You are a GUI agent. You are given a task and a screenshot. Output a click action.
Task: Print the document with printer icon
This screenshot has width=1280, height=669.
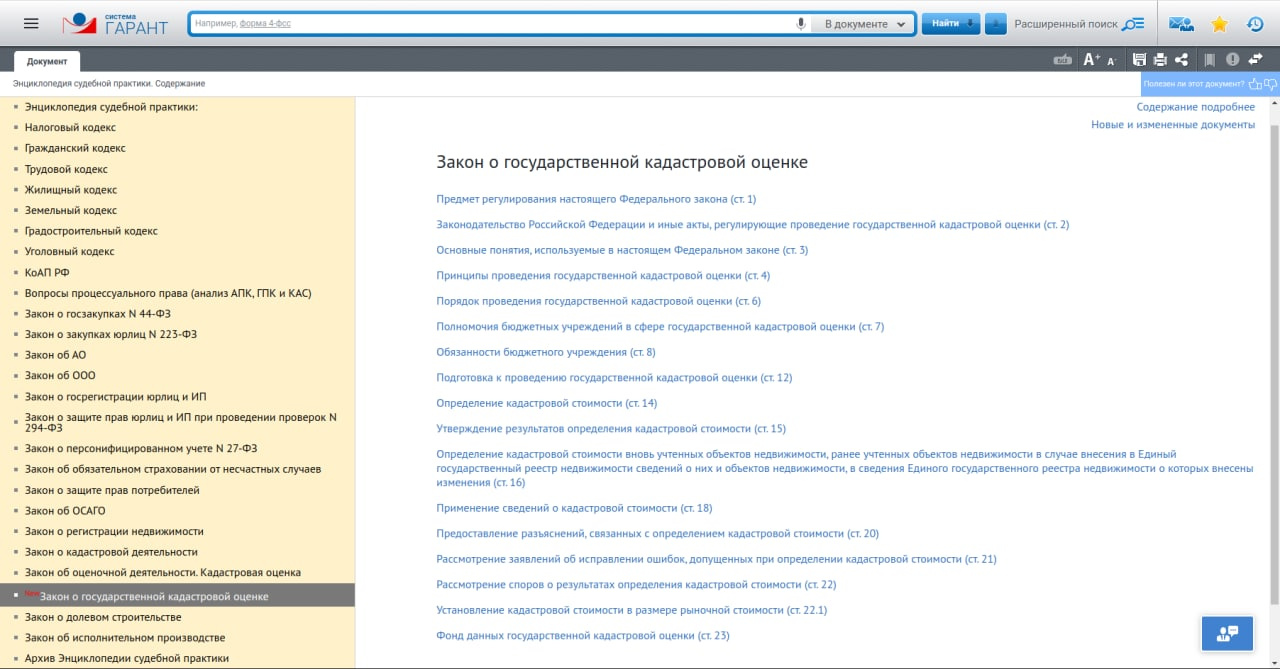(1160, 60)
